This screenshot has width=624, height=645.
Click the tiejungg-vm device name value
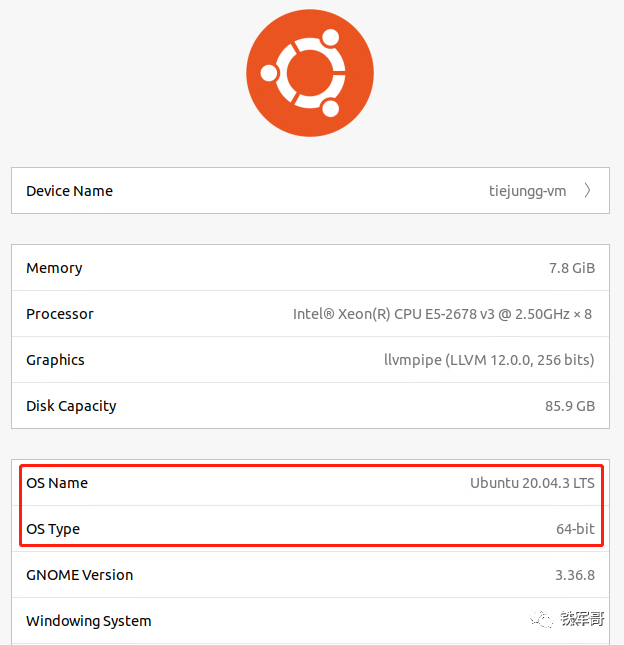pyautogui.click(x=527, y=191)
